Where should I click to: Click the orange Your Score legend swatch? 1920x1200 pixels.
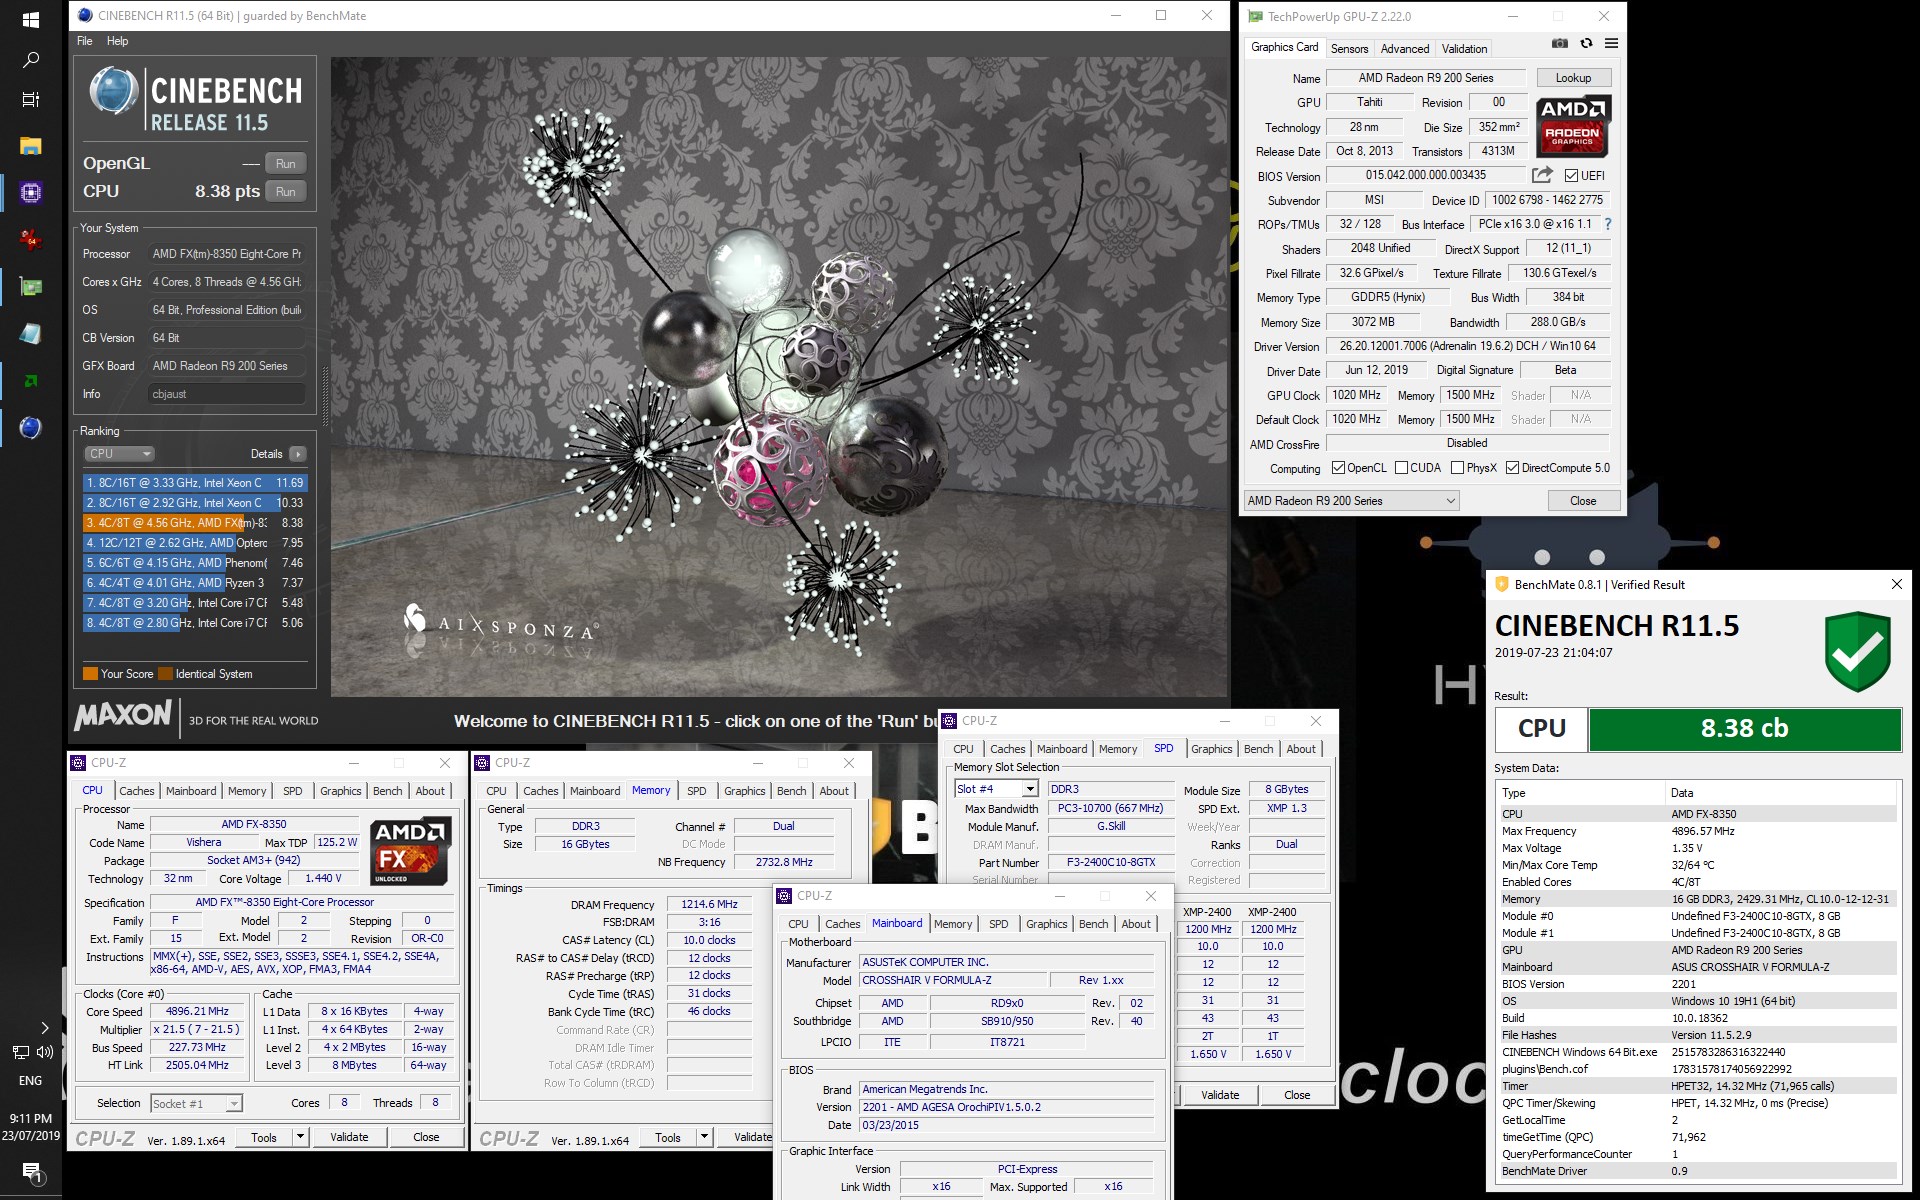tap(90, 674)
